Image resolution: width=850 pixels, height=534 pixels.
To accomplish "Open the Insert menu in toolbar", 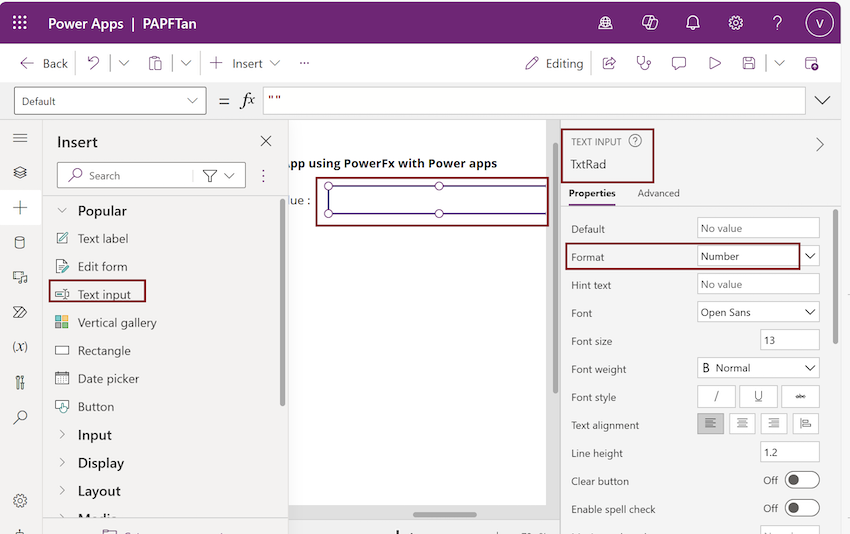I will 244,63.
